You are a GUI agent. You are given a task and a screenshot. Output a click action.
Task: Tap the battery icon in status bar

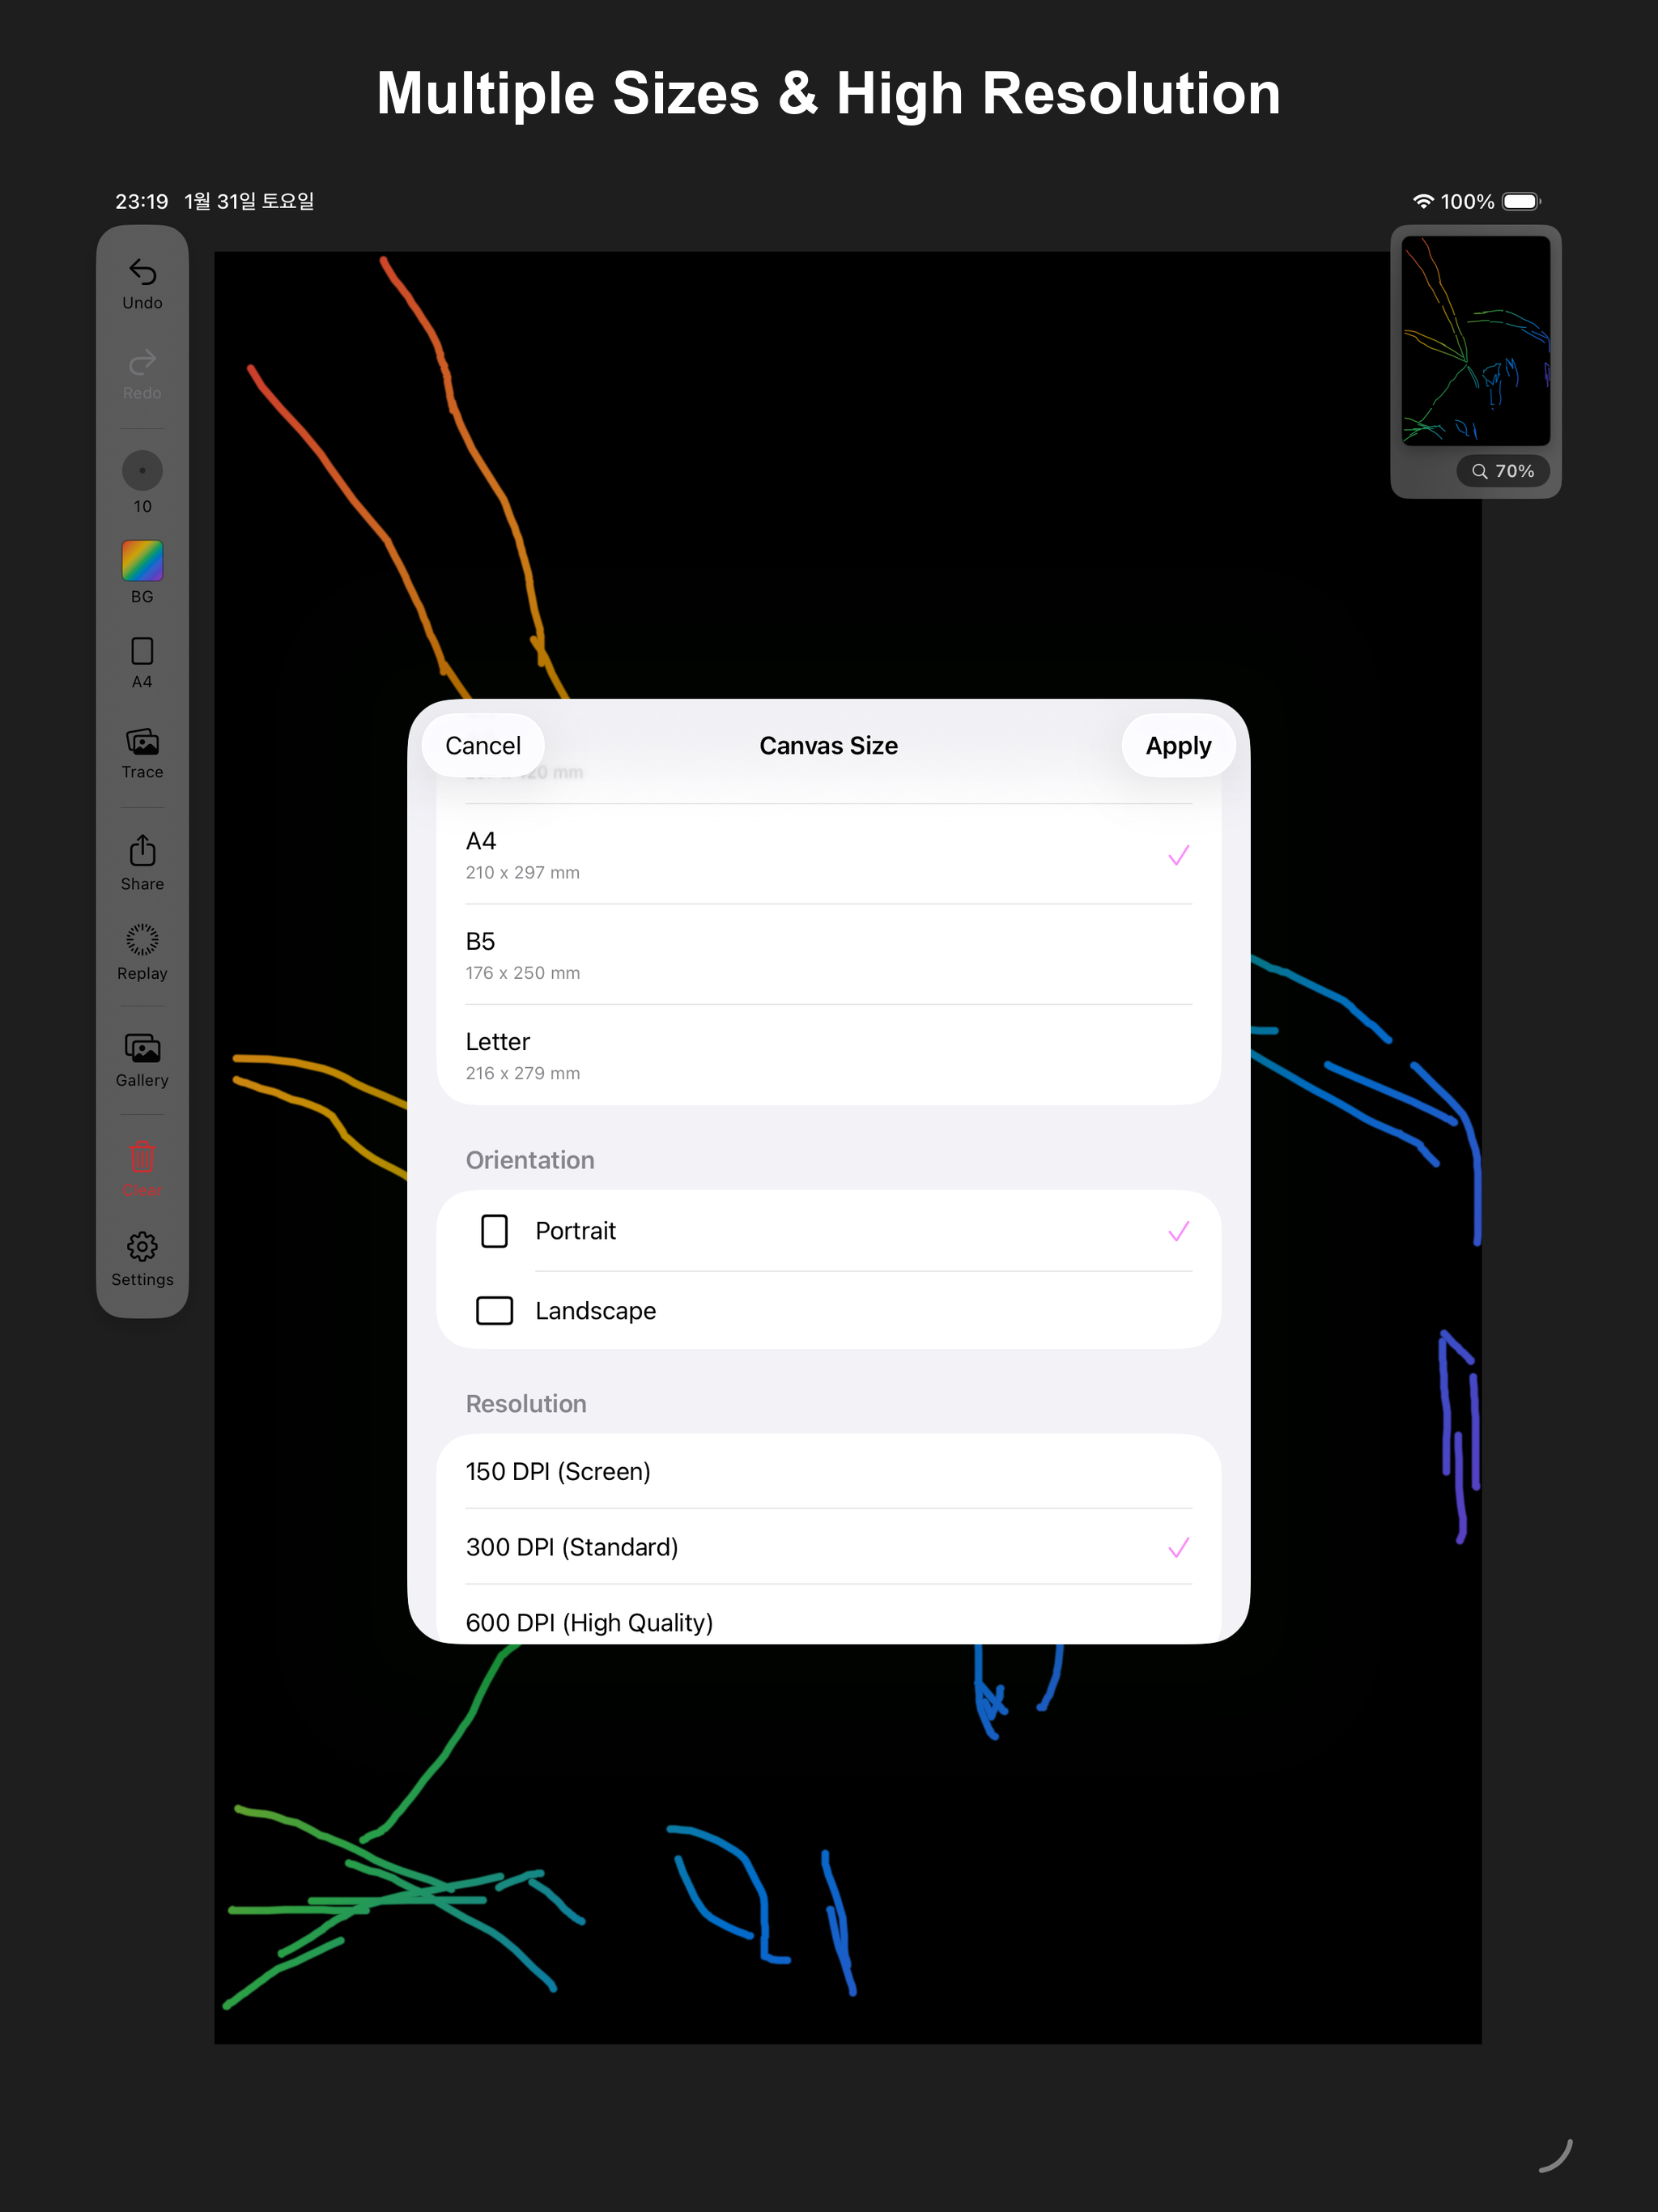1521,202
